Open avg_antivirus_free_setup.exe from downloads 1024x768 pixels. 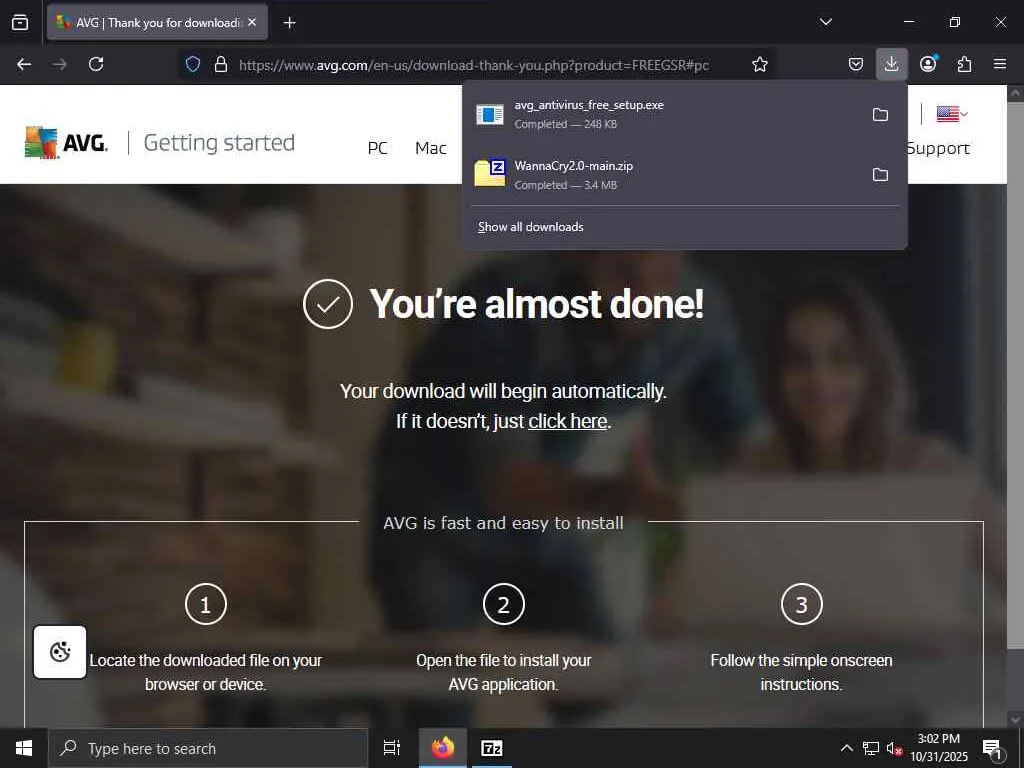(x=665, y=114)
